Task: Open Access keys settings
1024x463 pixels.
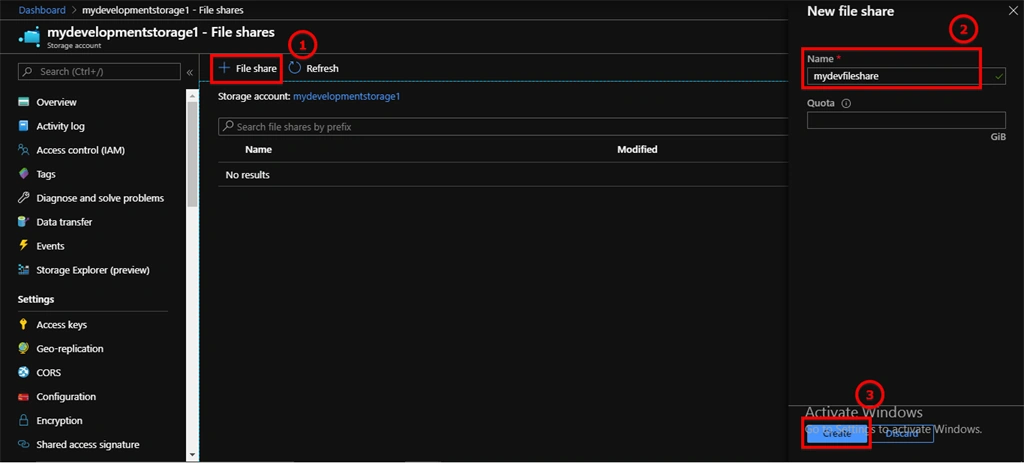Action: (61, 325)
